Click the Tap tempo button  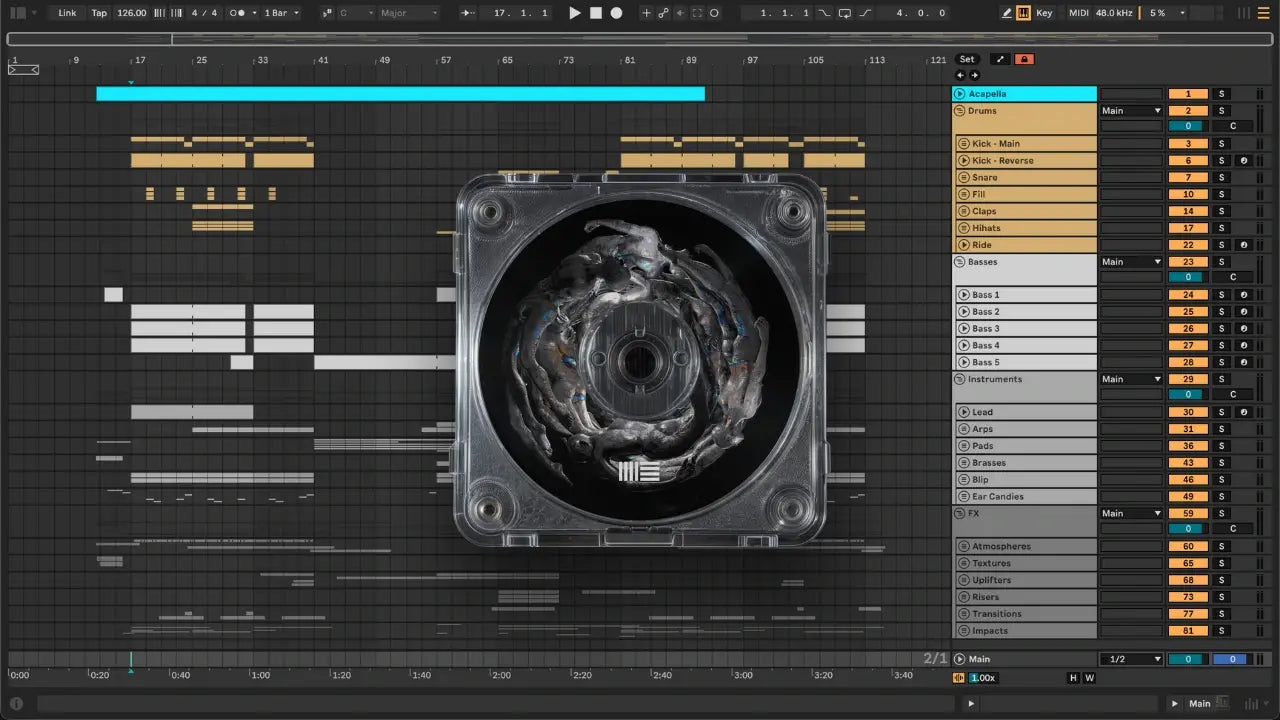(99, 13)
